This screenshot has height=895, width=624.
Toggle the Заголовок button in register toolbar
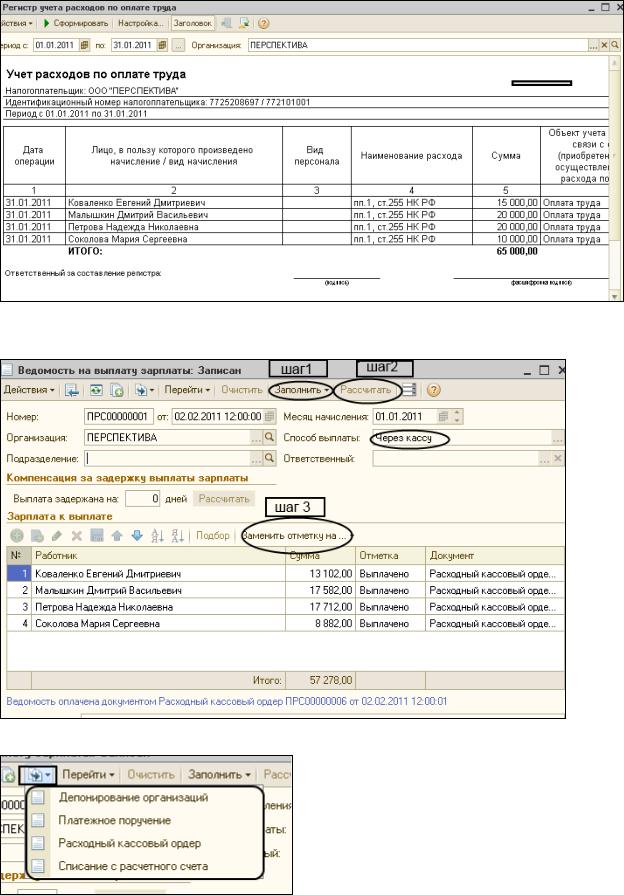click(192, 23)
